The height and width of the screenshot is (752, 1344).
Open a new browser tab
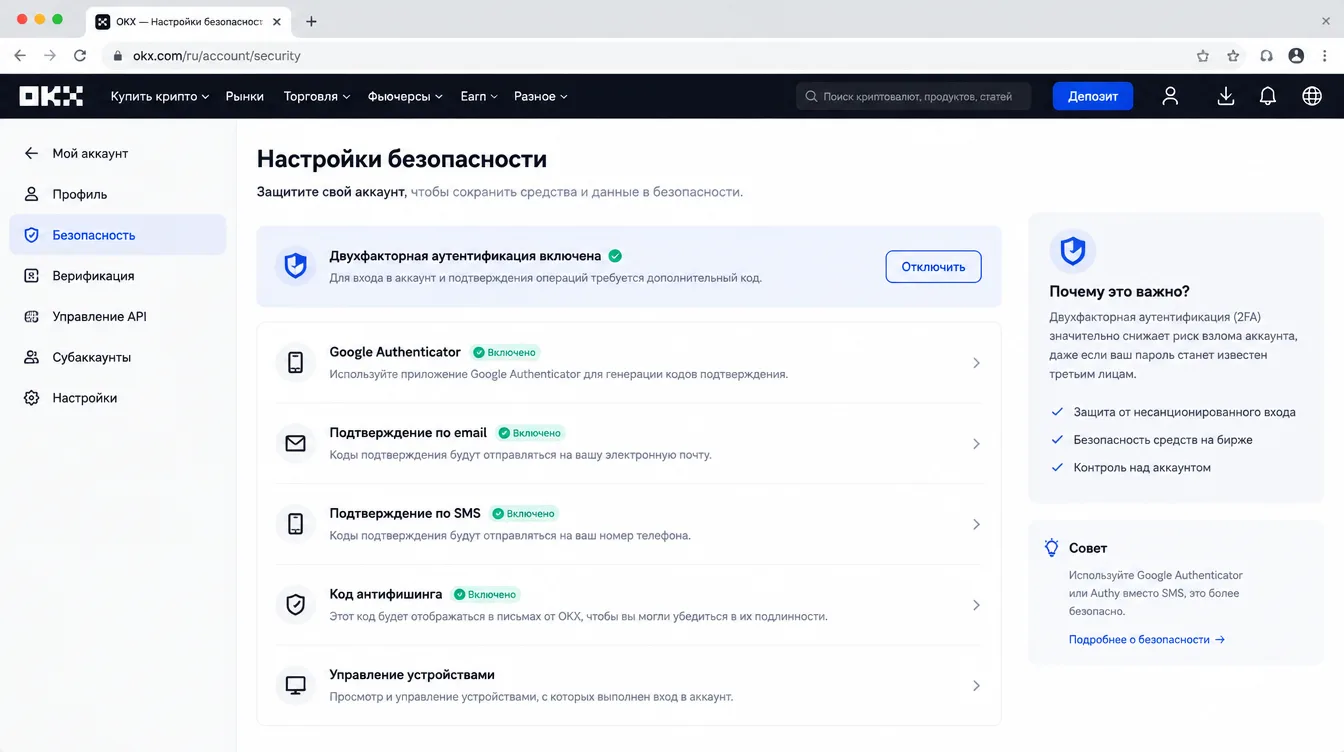[x=311, y=21]
